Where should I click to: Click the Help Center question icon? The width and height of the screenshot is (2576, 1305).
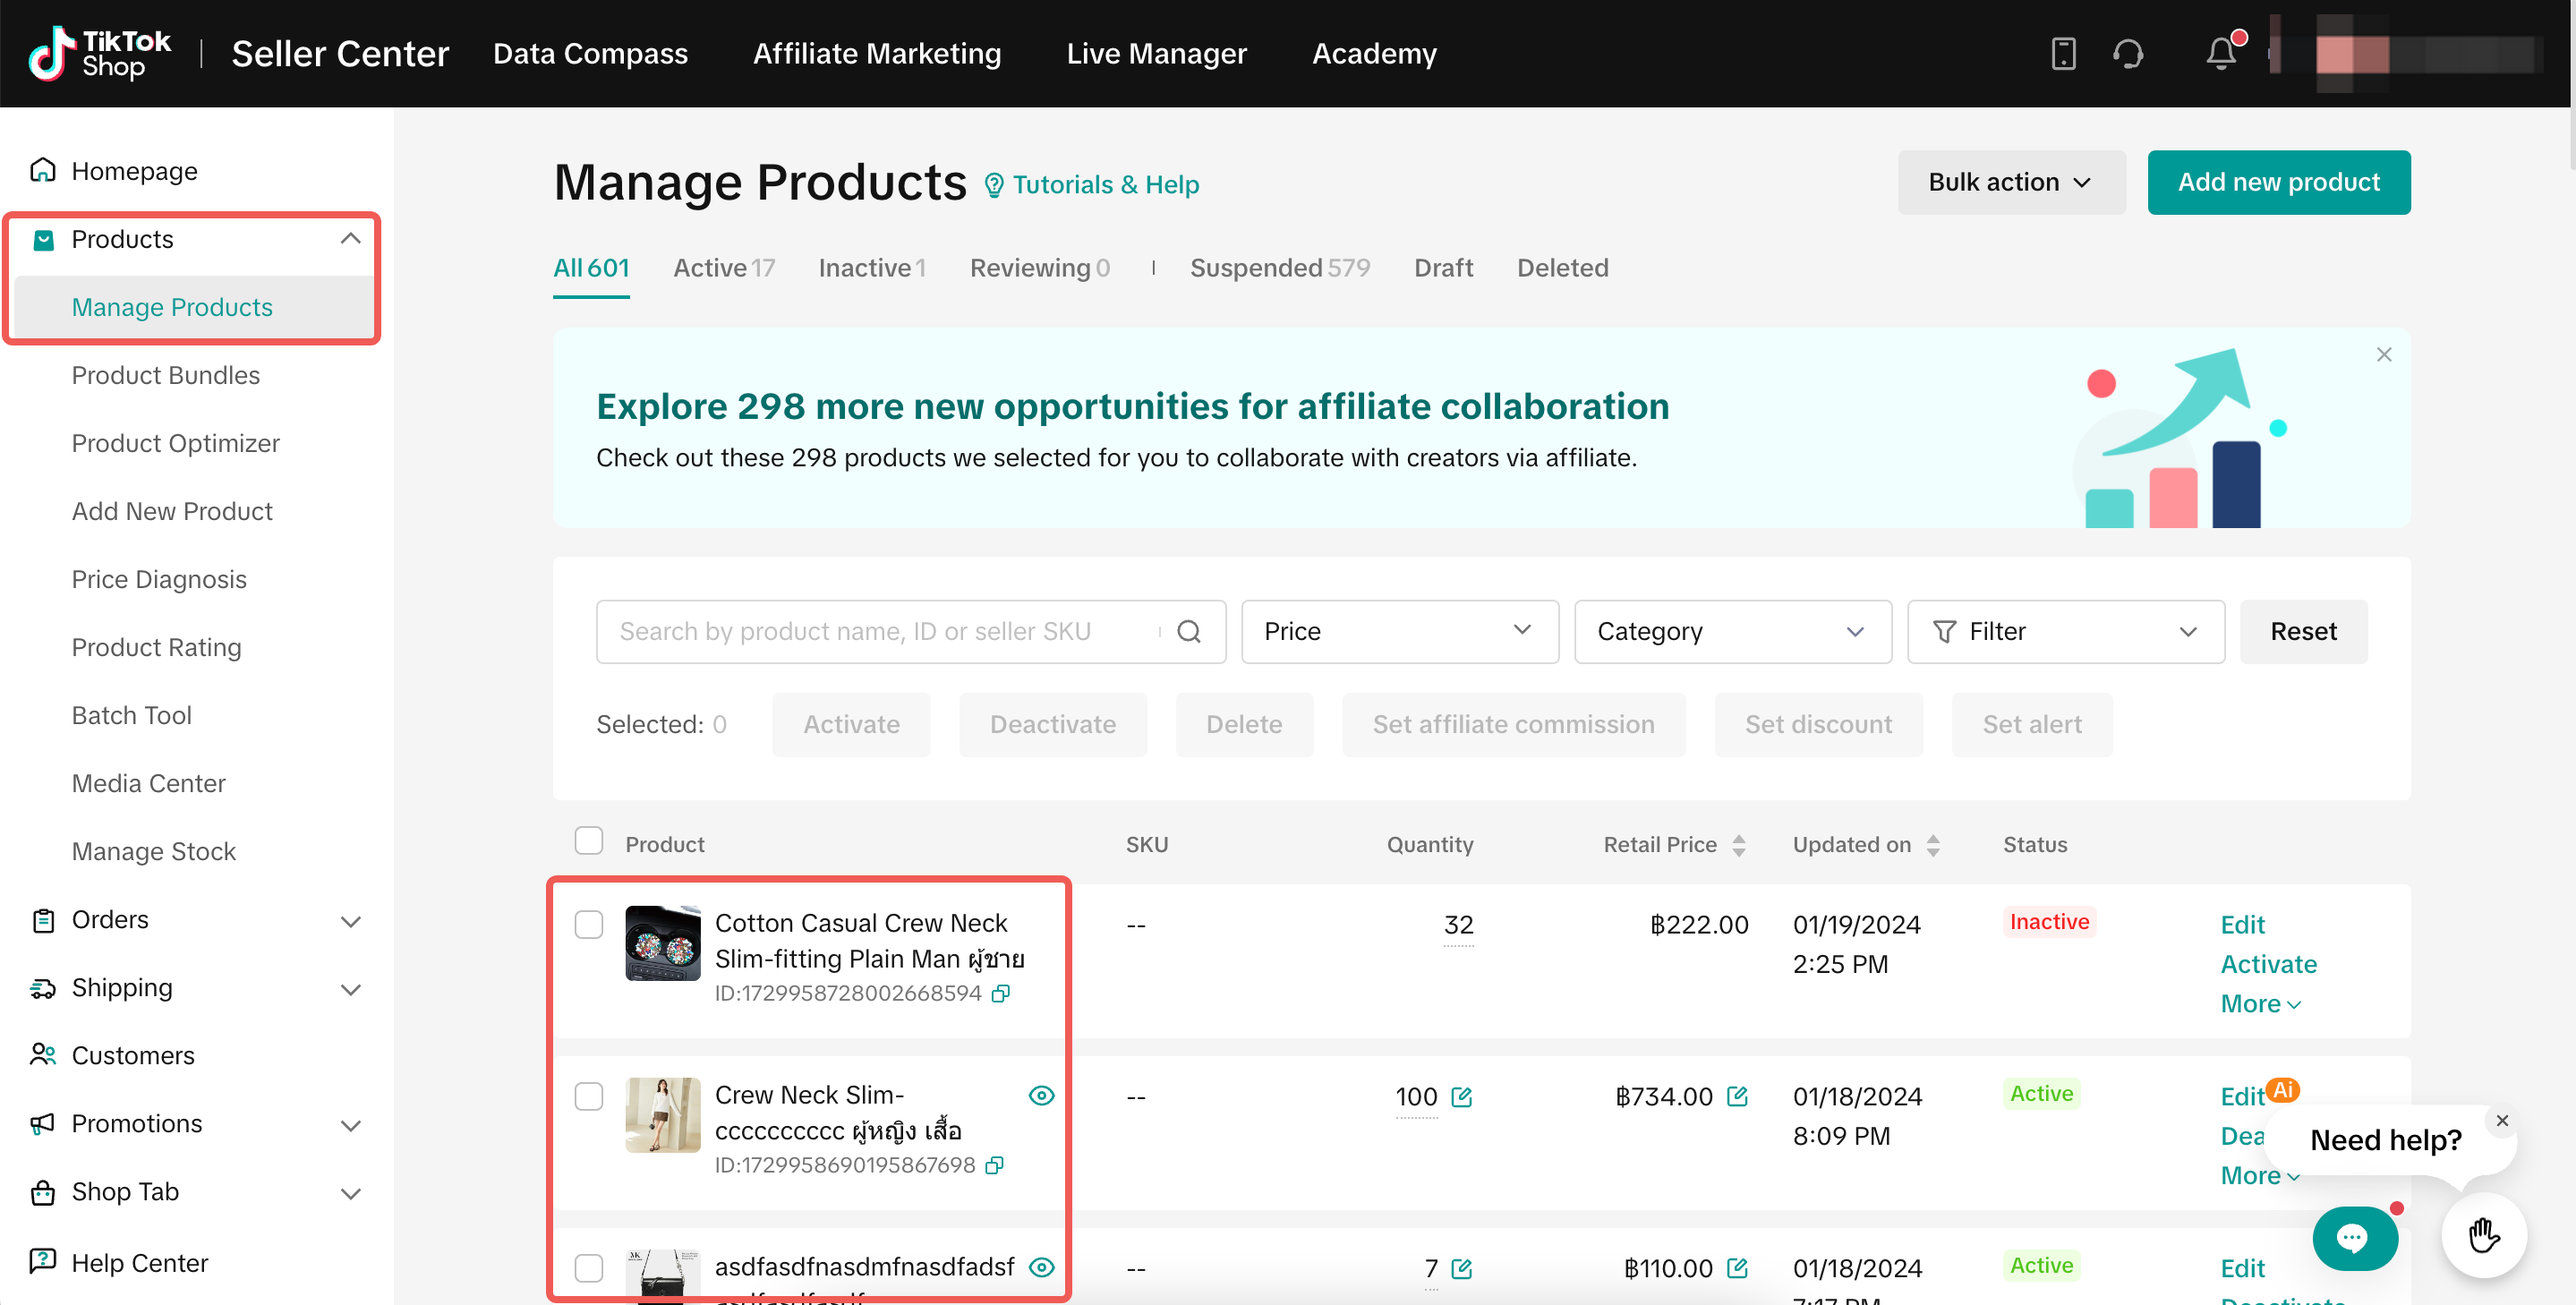(x=43, y=1261)
